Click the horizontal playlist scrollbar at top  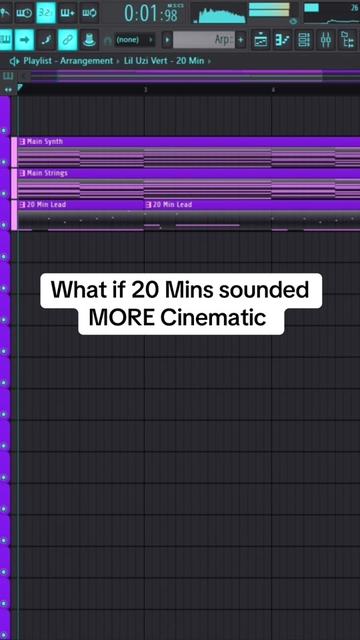189,76
